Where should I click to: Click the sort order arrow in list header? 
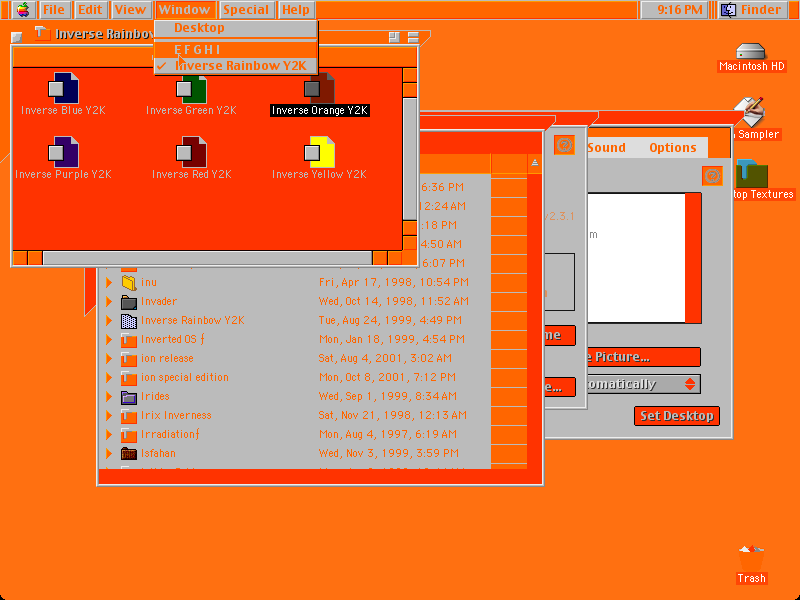click(535, 163)
